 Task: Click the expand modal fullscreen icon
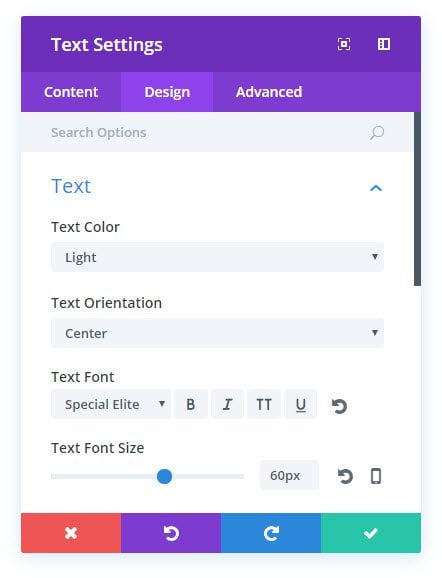coord(344,44)
